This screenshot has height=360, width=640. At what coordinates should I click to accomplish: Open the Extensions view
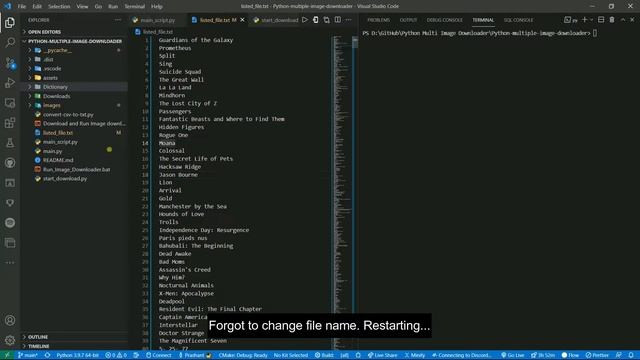click(10, 122)
